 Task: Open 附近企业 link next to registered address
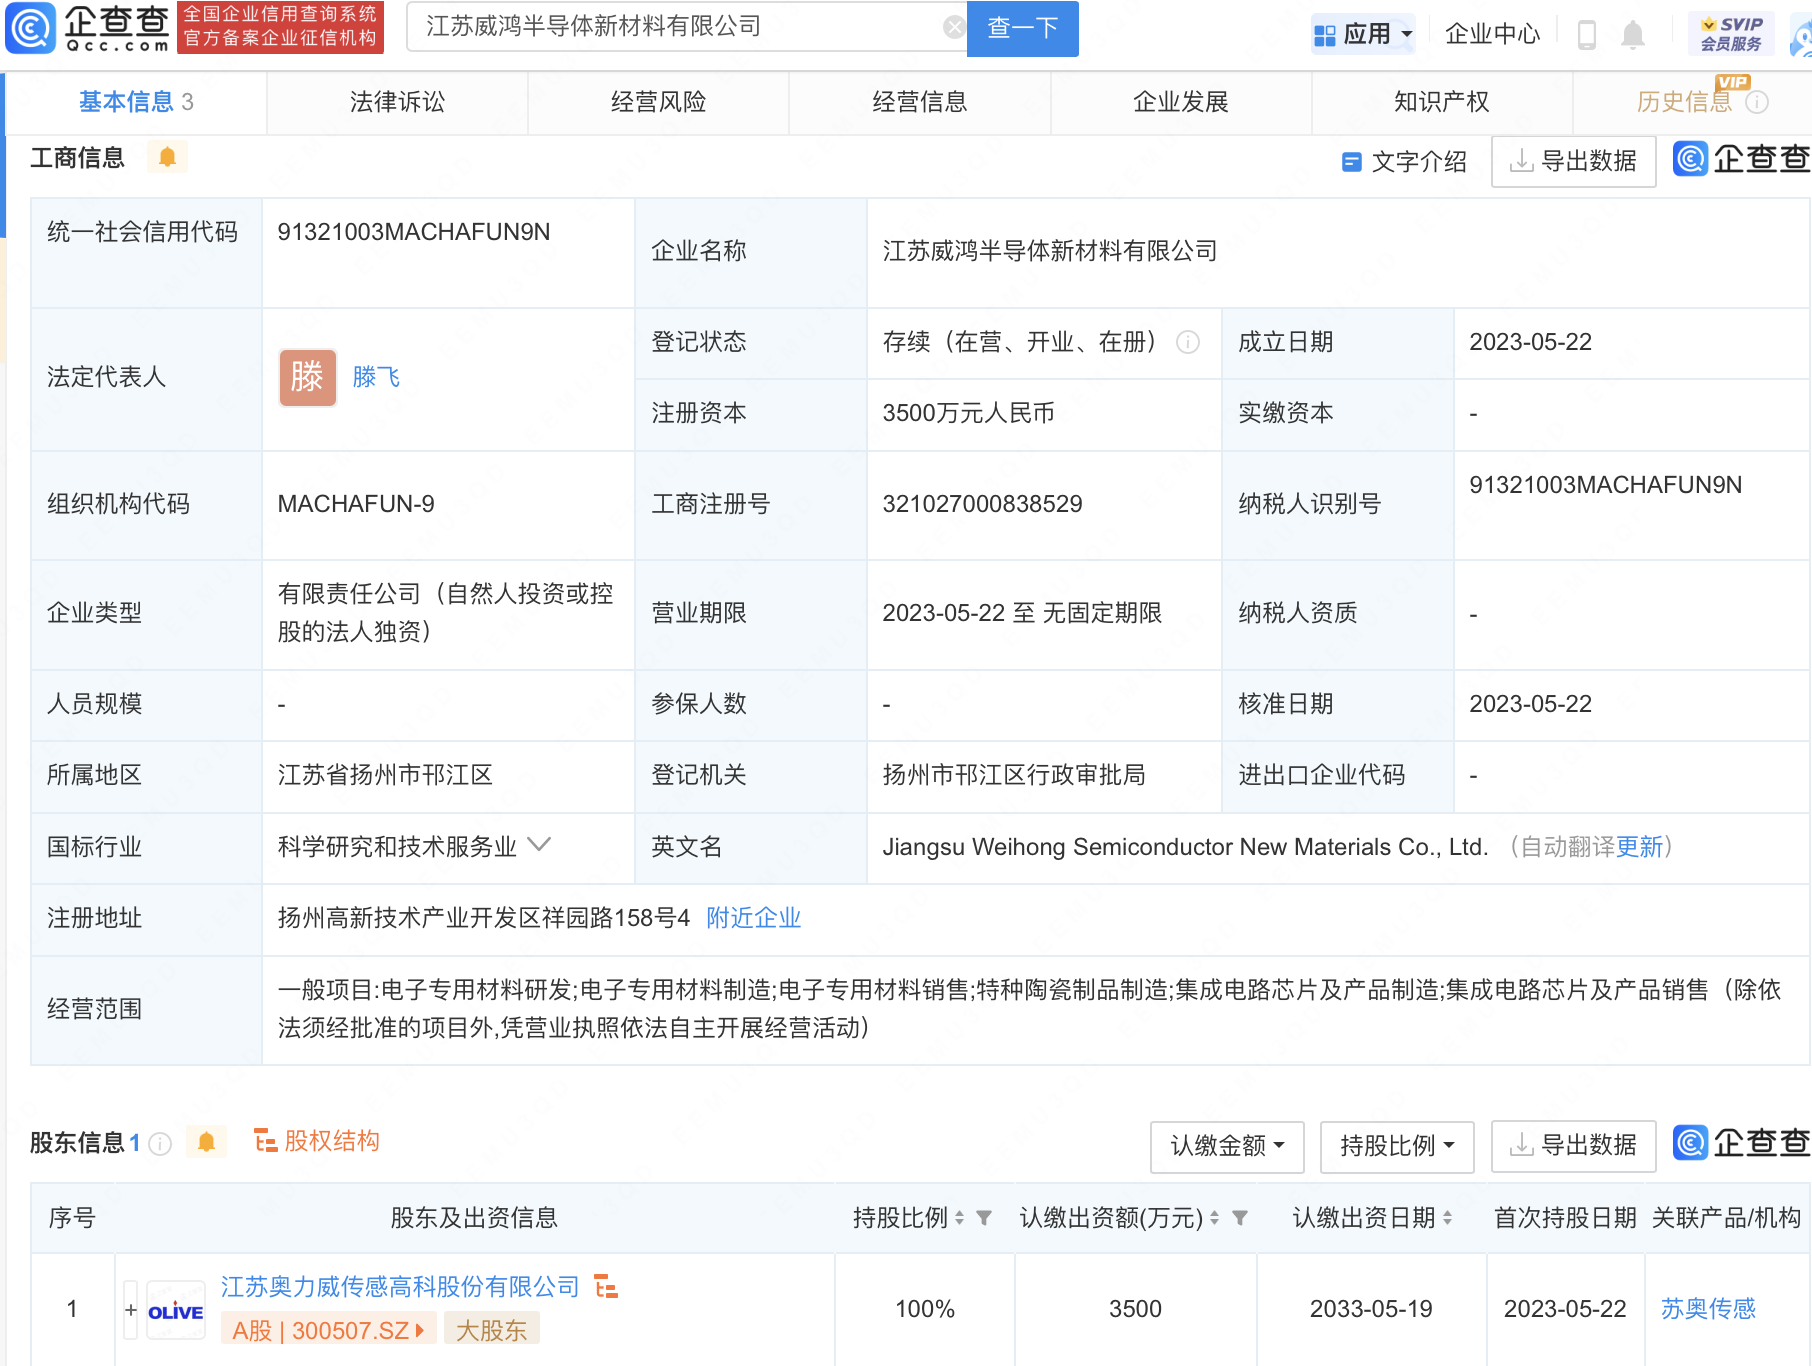click(753, 917)
